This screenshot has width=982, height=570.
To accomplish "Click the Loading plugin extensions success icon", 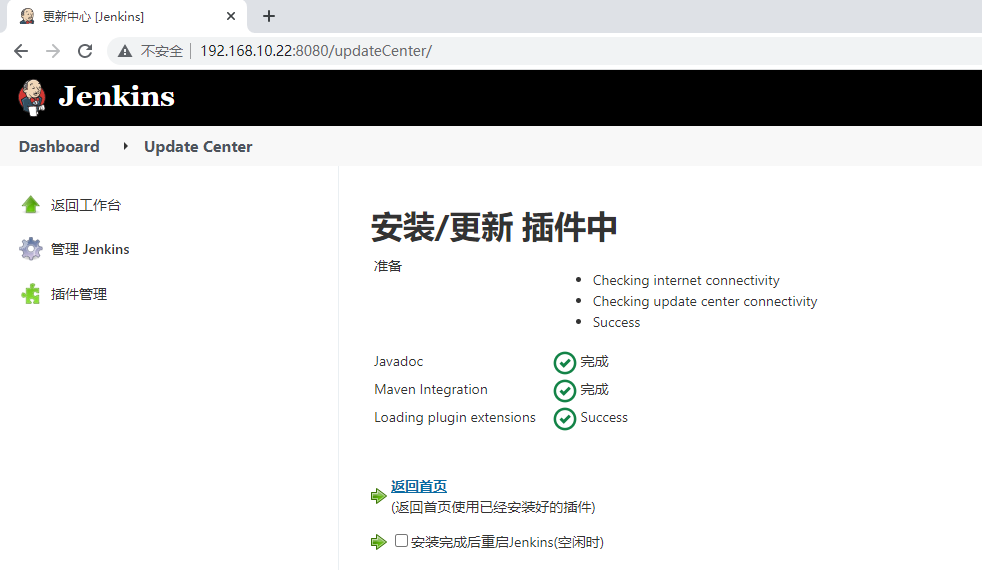I will coord(564,418).
